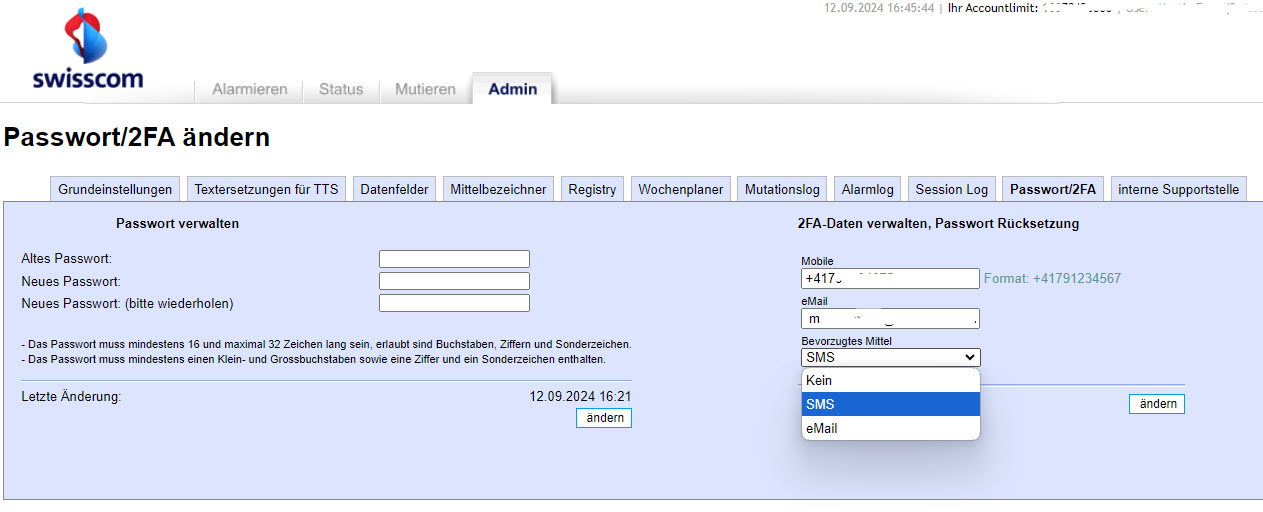Click the Mobile number input field
The width and height of the screenshot is (1263, 512).
[890, 279]
